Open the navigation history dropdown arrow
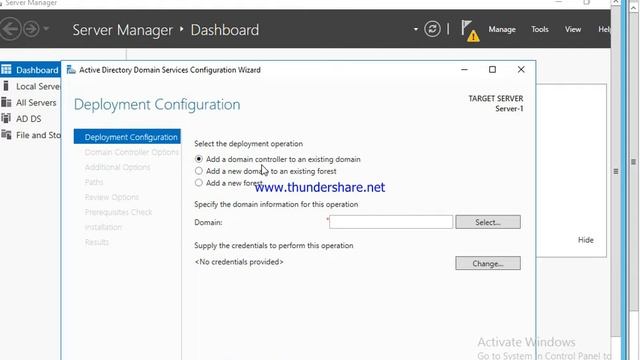The width and height of the screenshot is (640, 360). point(46,29)
